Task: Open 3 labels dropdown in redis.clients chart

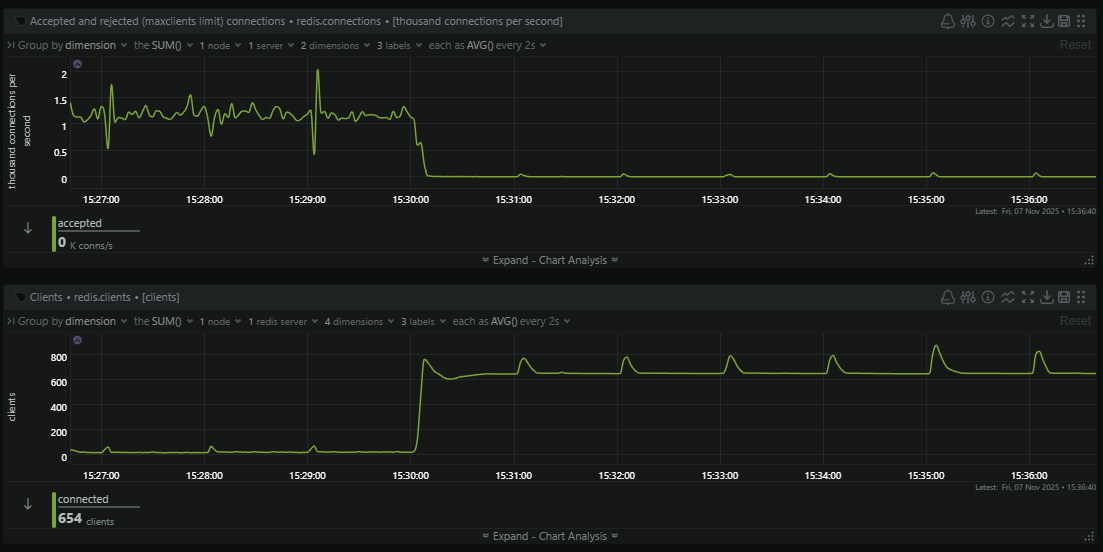Action: tap(423, 321)
